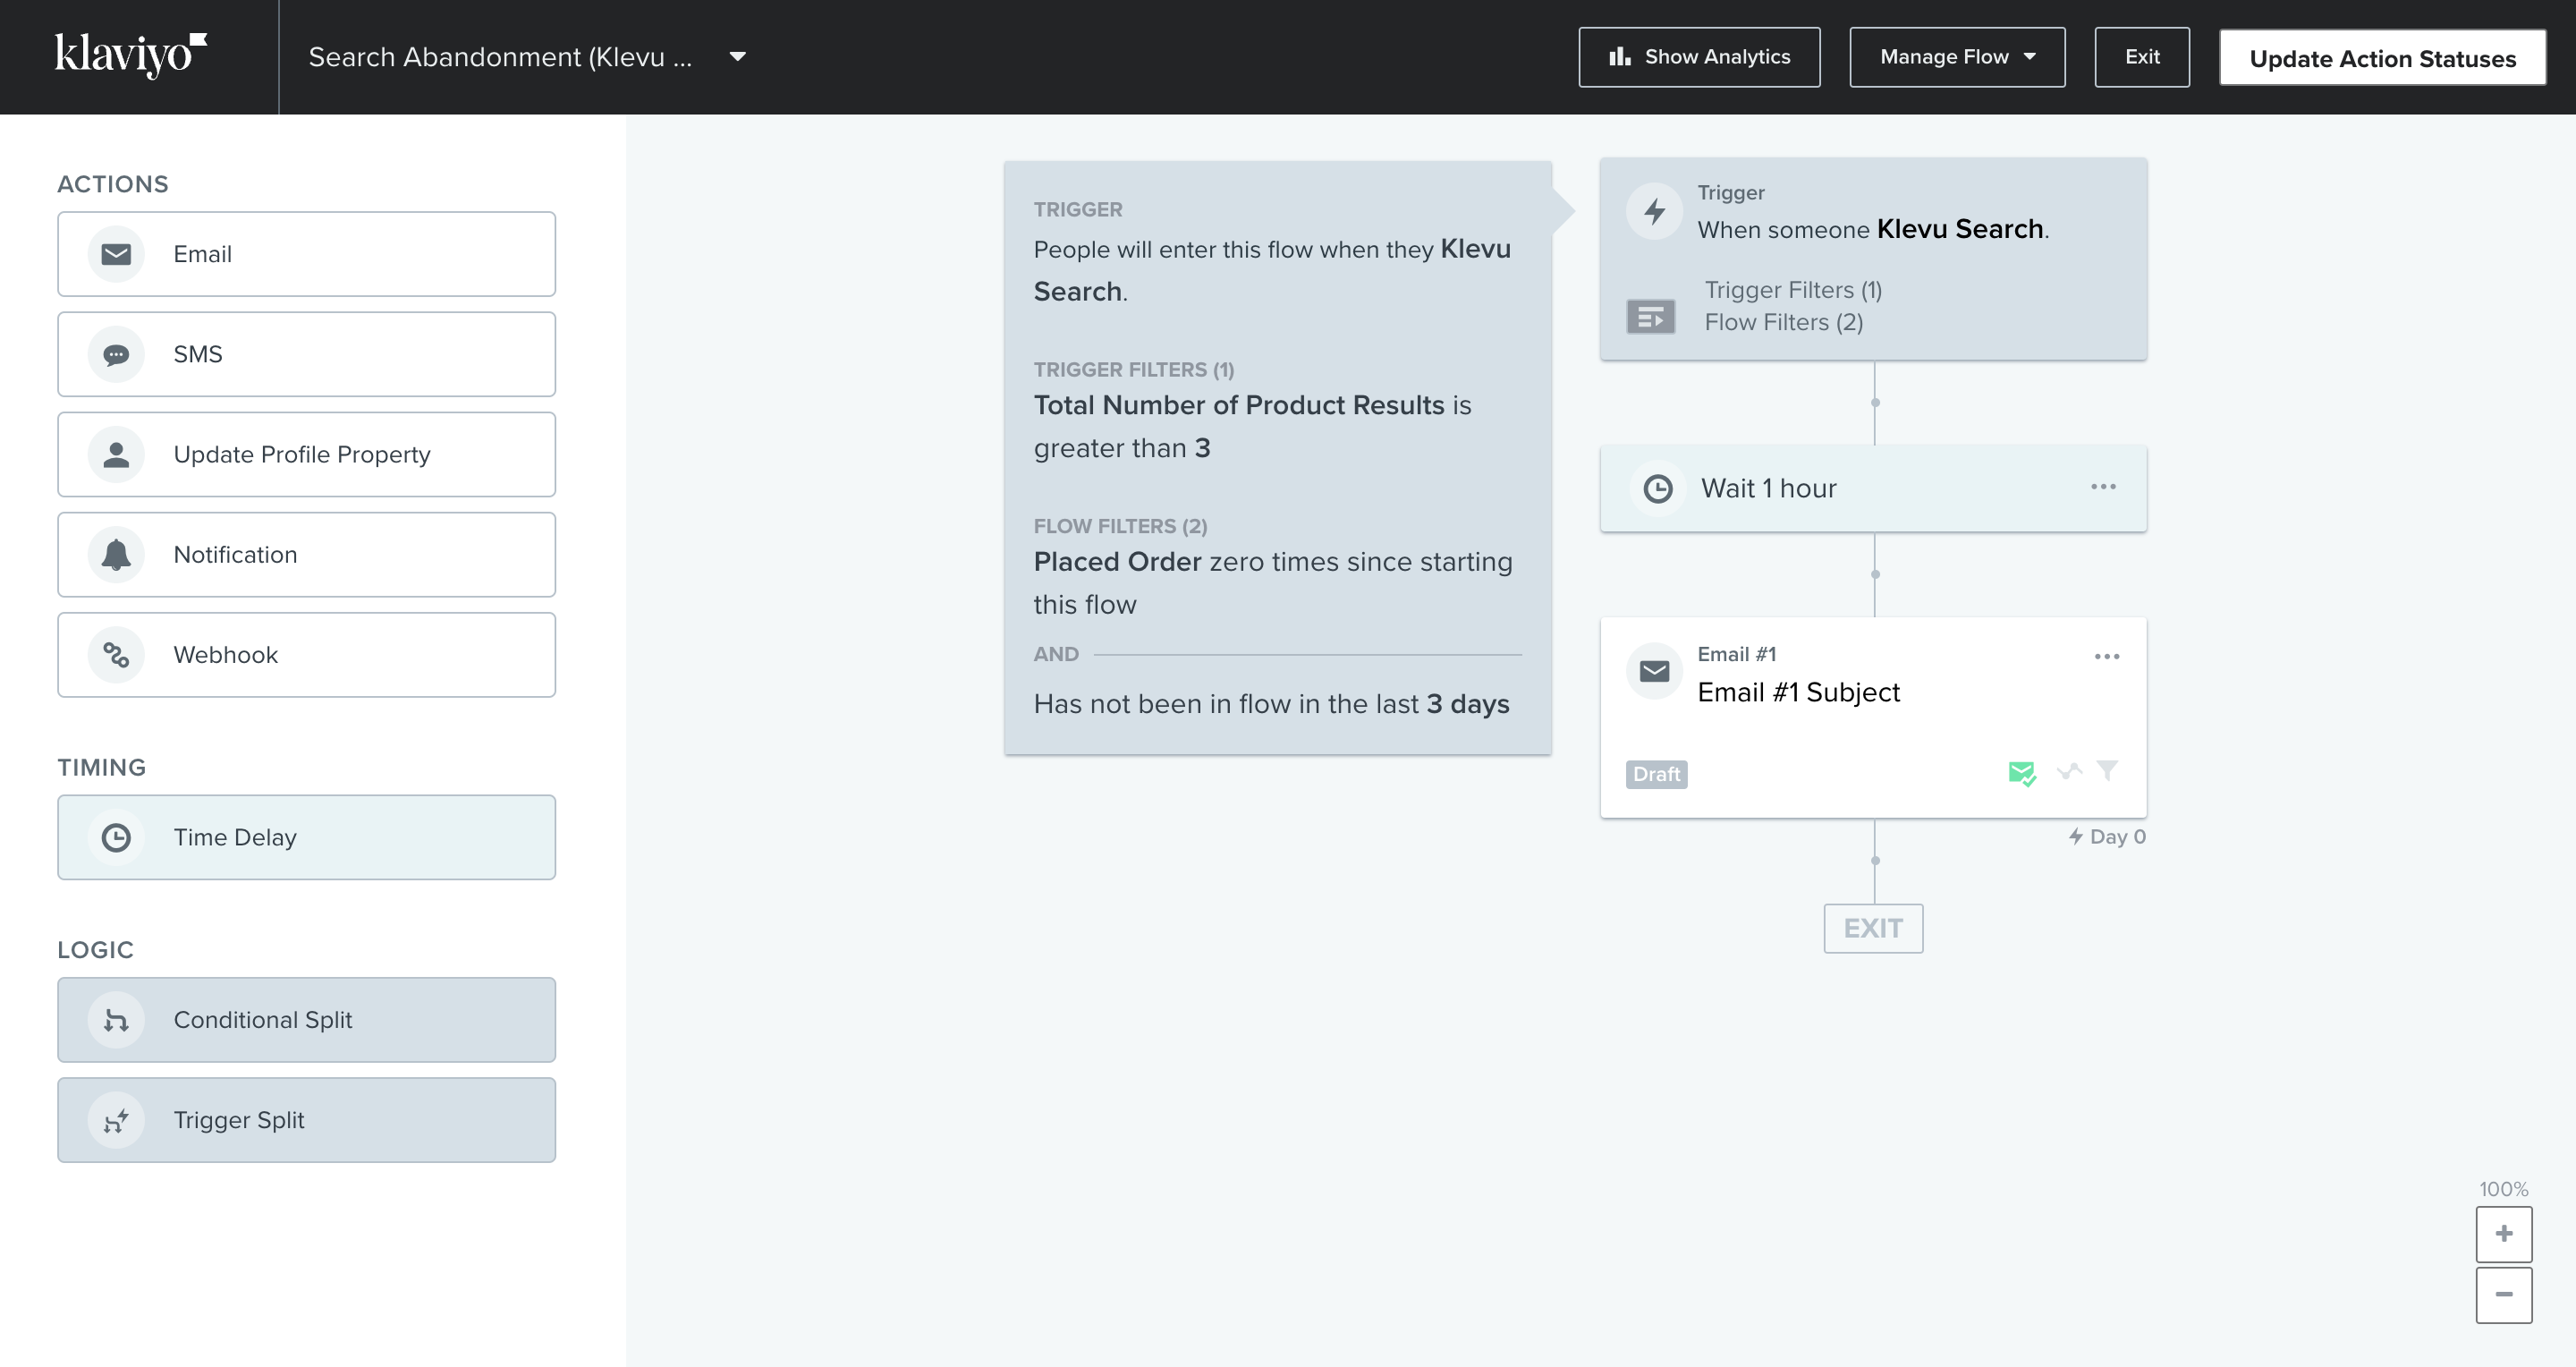Open Trigger Filters (1)

[1793, 290]
